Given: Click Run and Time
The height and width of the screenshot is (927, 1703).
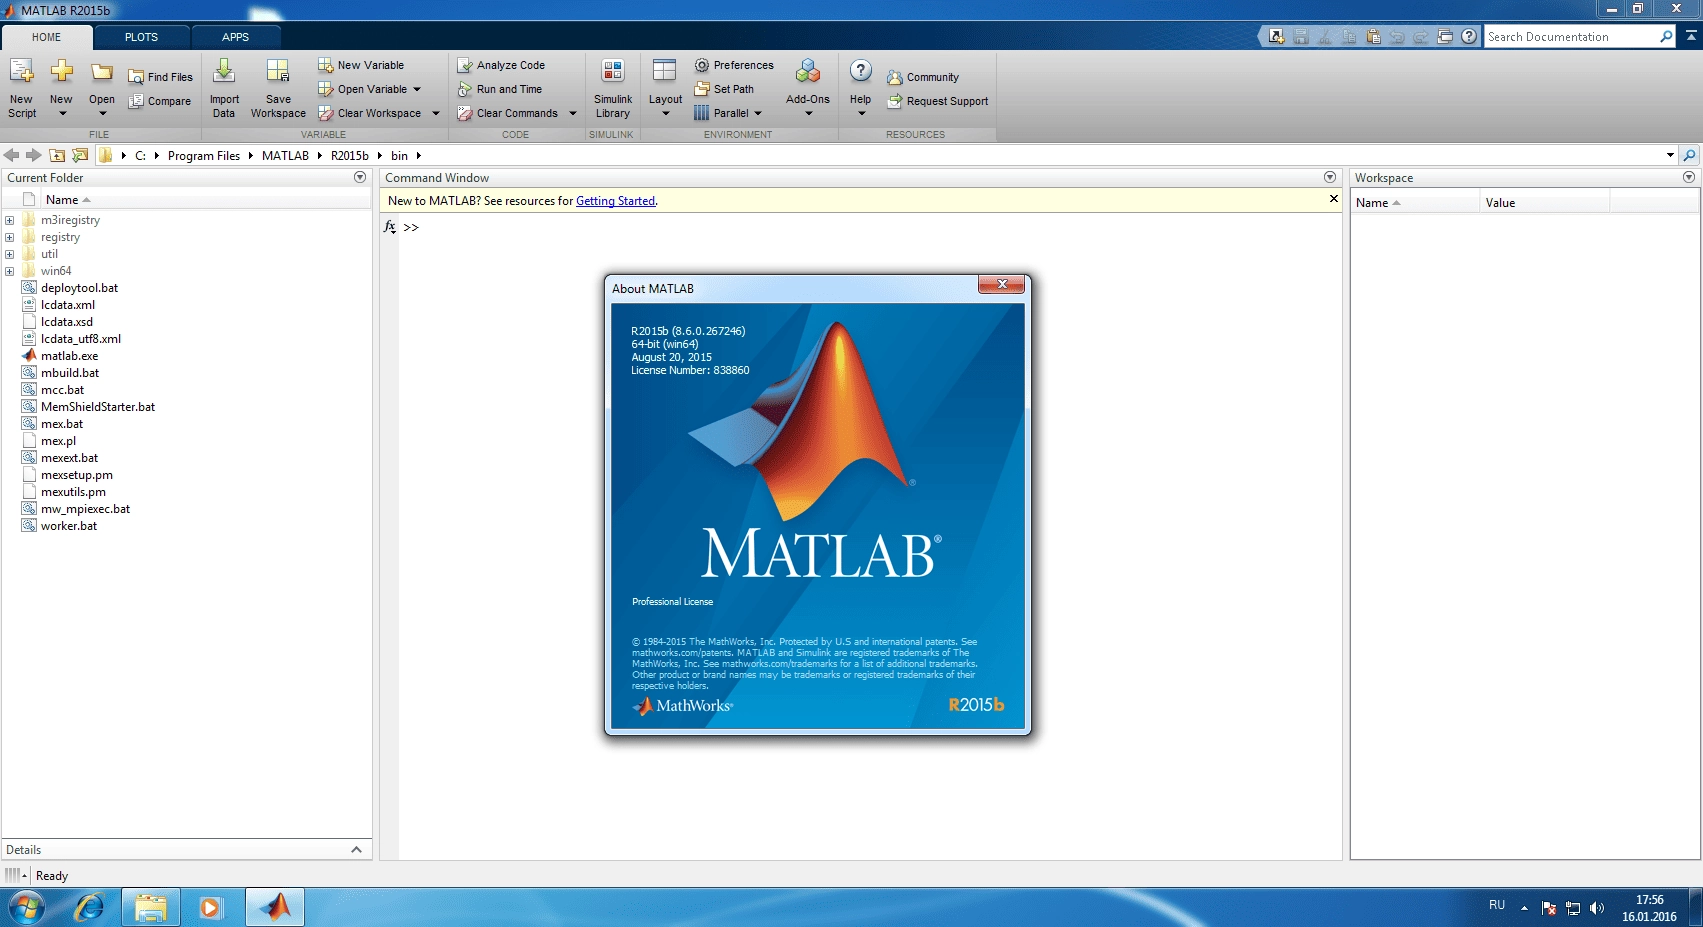Looking at the screenshot, I should pyautogui.click(x=499, y=89).
